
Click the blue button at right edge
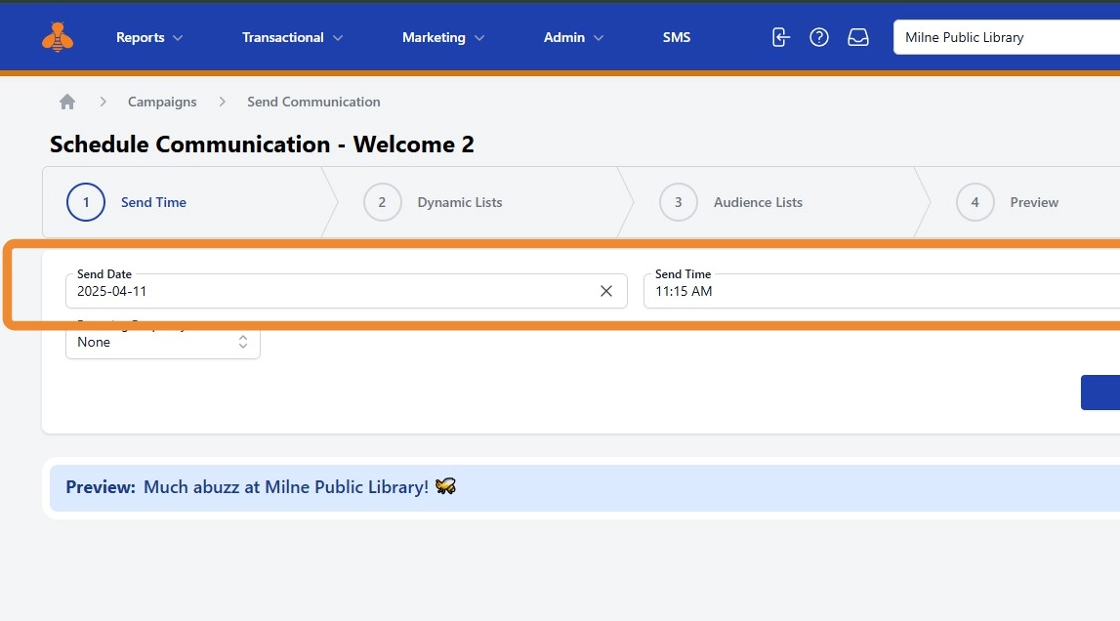pyautogui.click(x=1100, y=392)
